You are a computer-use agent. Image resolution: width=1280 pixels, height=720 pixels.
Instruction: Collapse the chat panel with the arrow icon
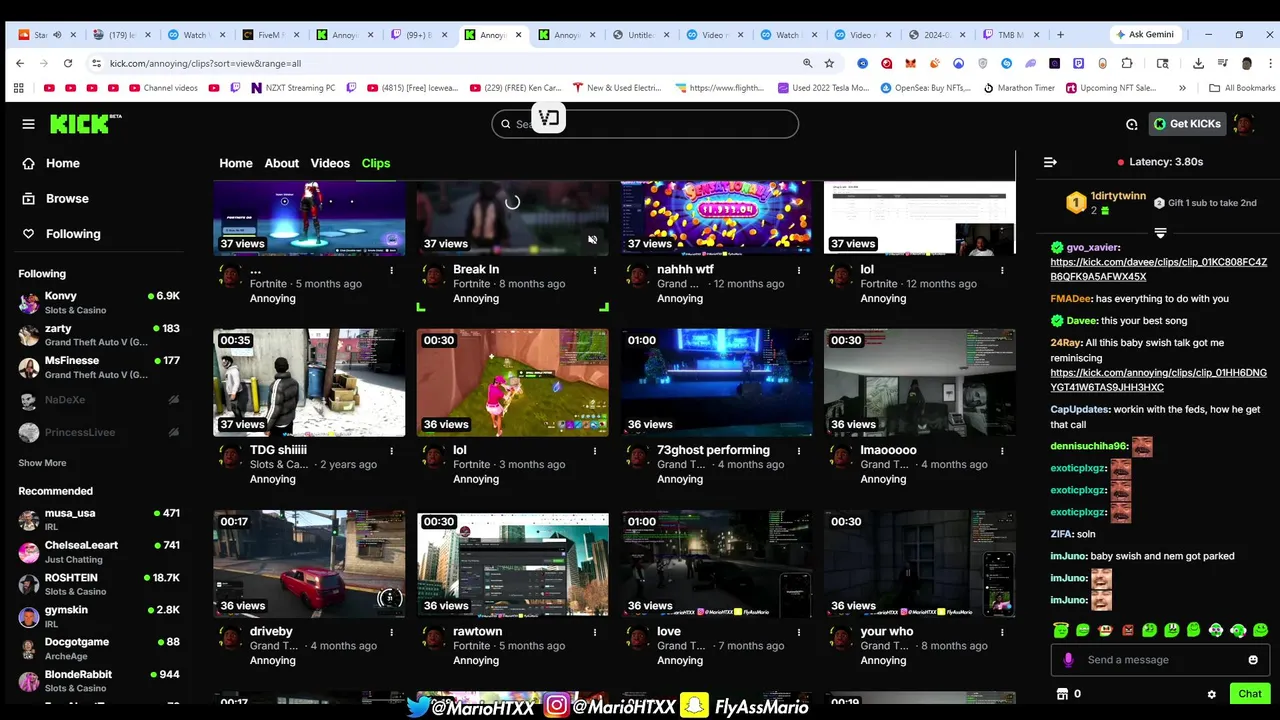[x=1050, y=162]
